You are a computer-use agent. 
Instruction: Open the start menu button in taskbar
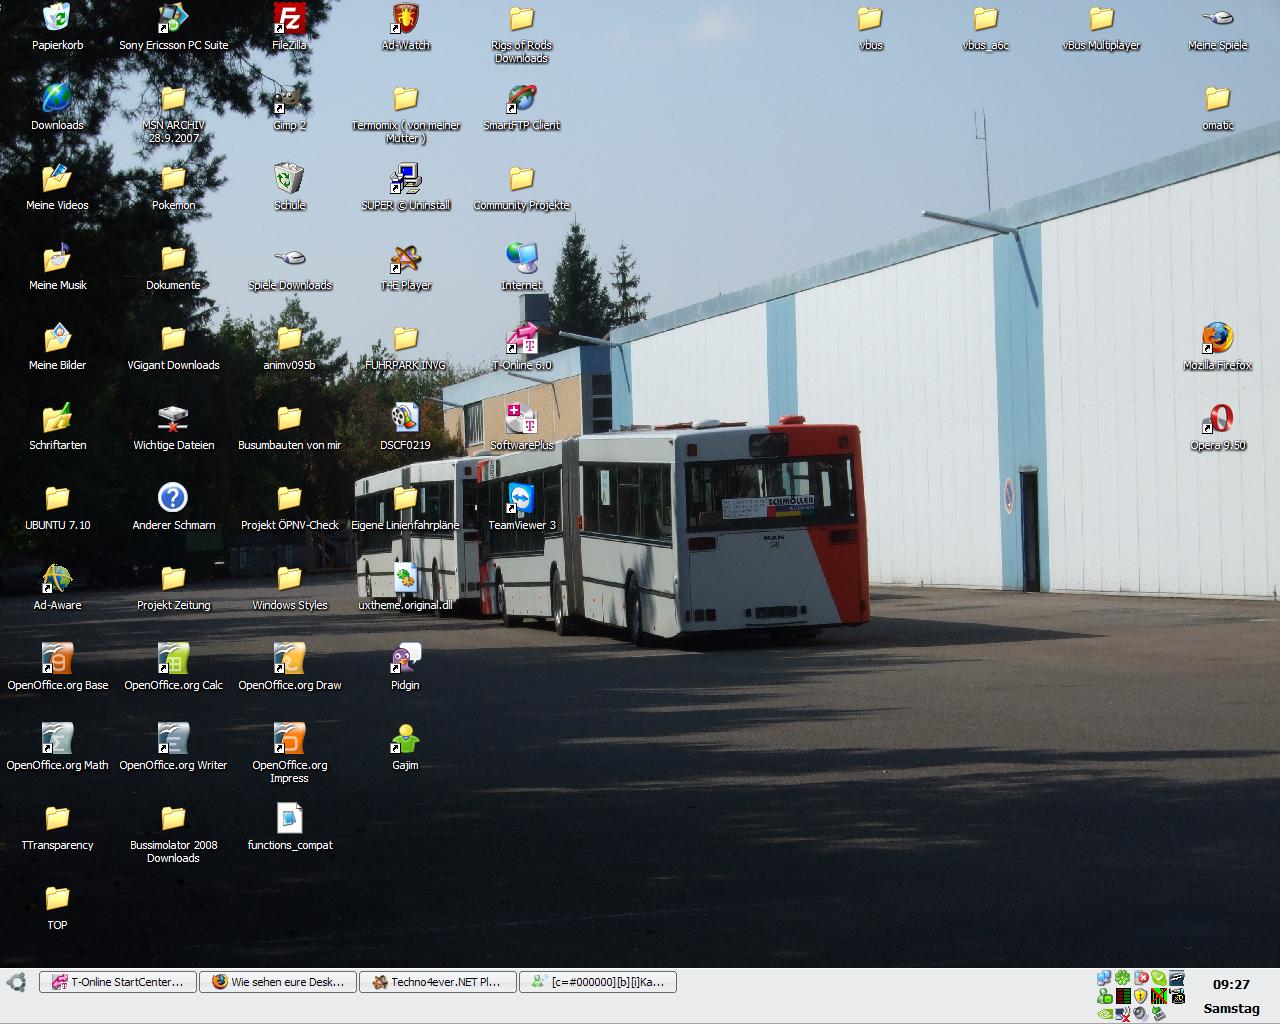coord(16,982)
